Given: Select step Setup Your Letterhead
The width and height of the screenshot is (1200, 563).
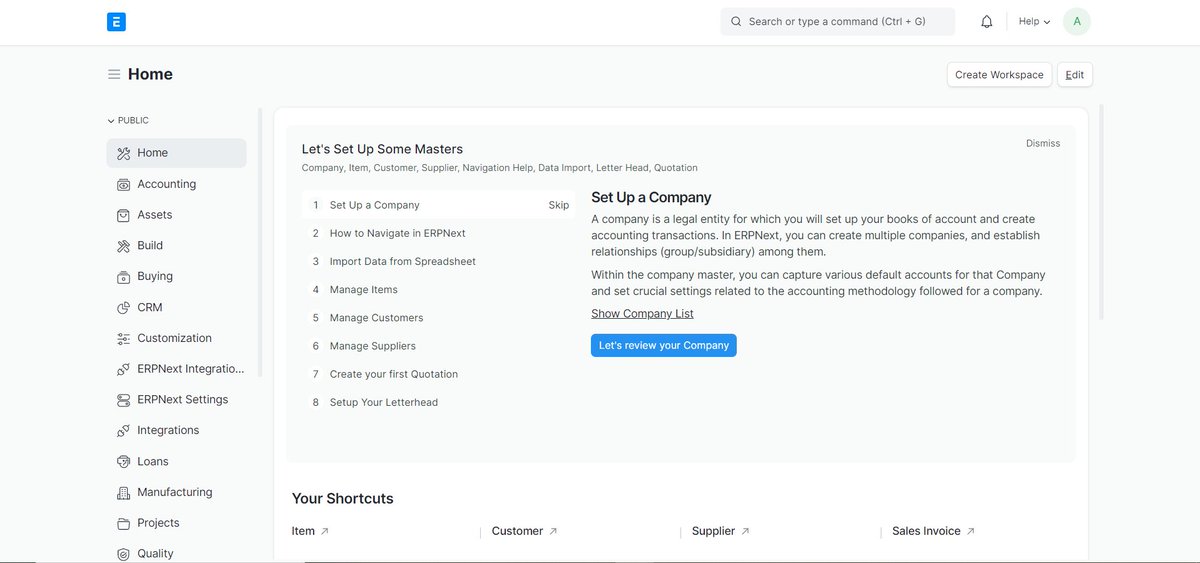Looking at the screenshot, I should 438,402.
